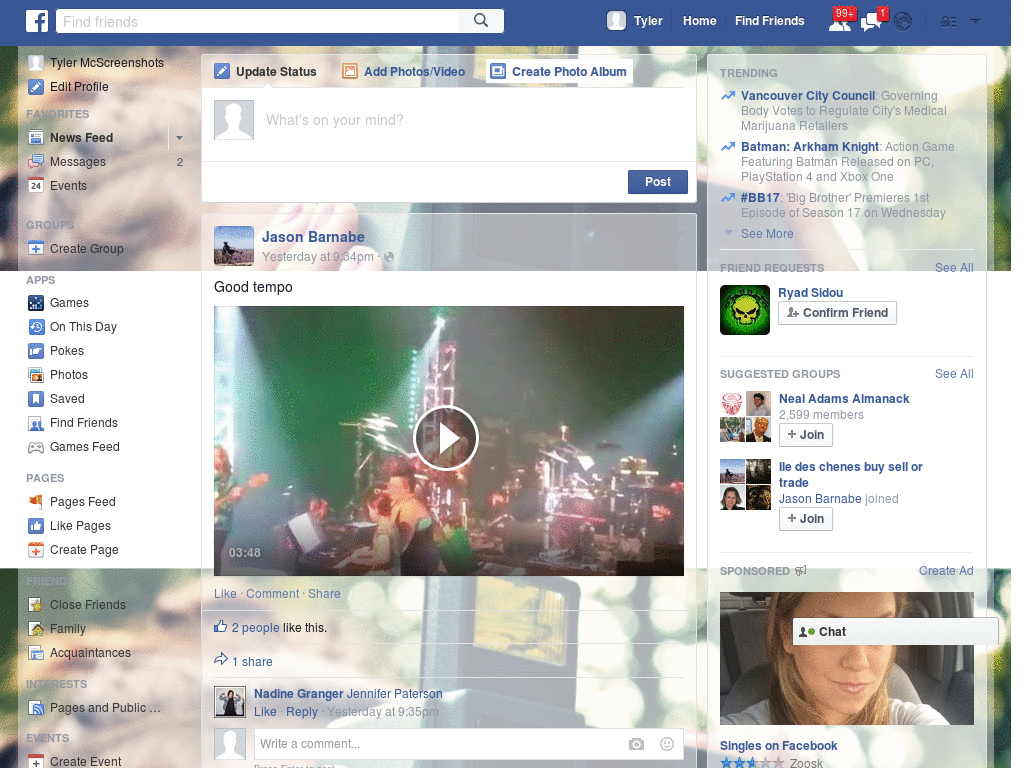Viewport: 1024px width, 768px height.
Task: Open Batman: Arkham Knight trending topic
Action: click(x=810, y=147)
